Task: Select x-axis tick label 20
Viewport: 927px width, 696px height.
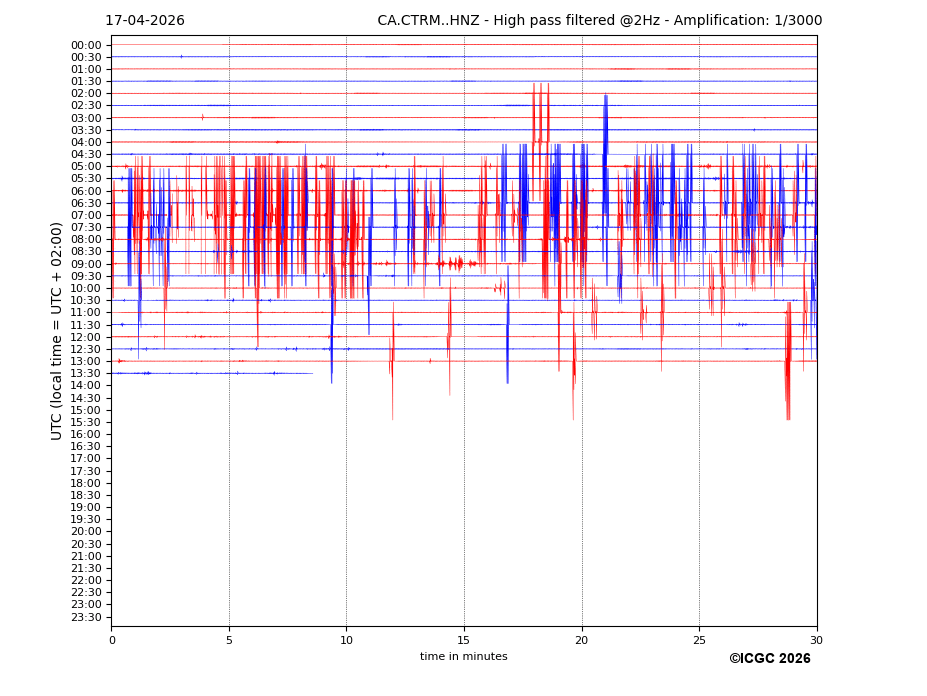Action: [x=582, y=640]
